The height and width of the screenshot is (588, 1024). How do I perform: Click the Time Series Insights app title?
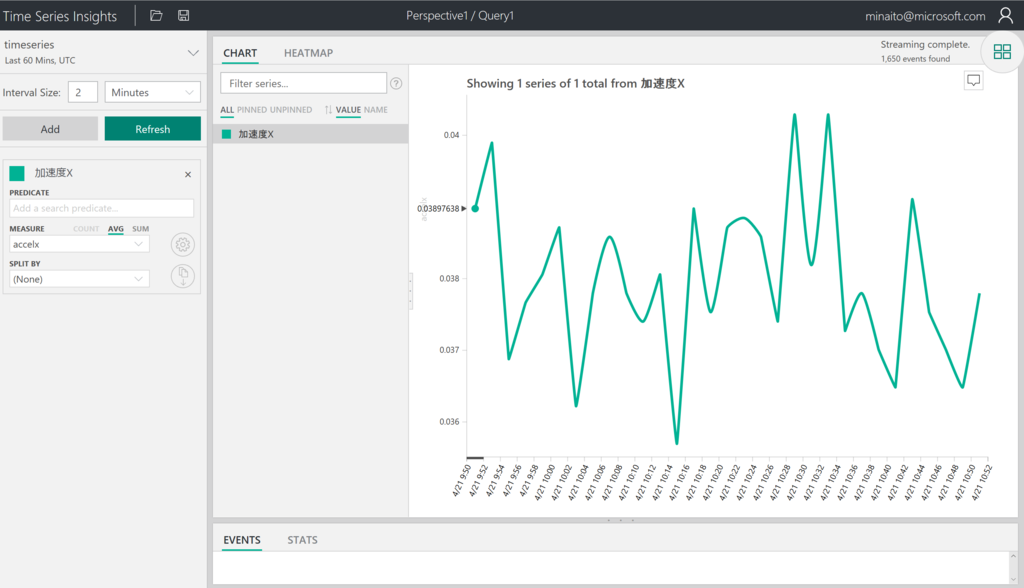pos(59,16)
